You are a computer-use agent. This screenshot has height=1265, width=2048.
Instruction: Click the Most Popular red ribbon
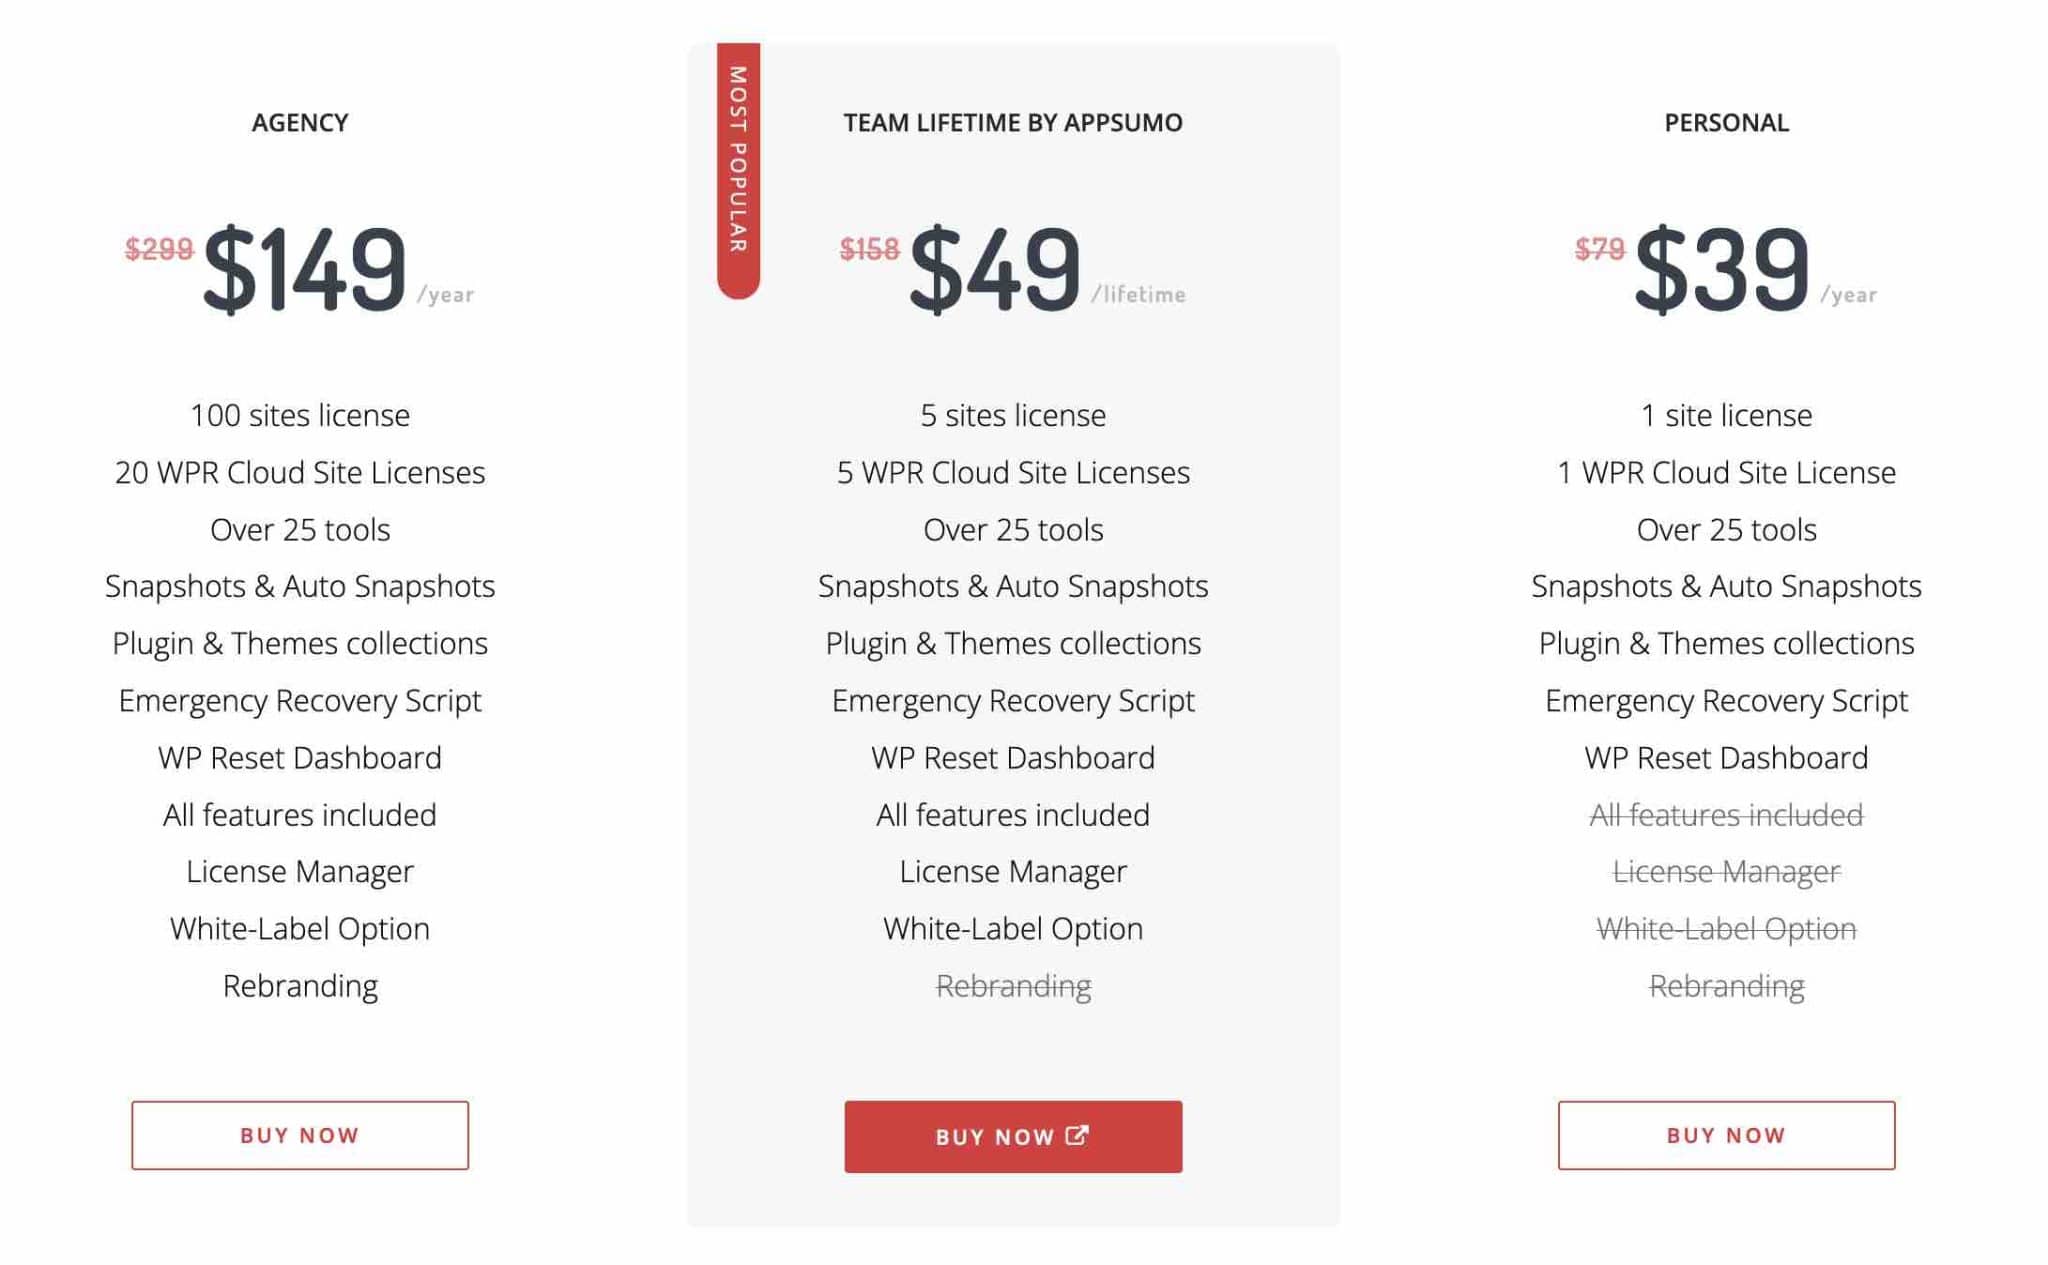[738, 170]
